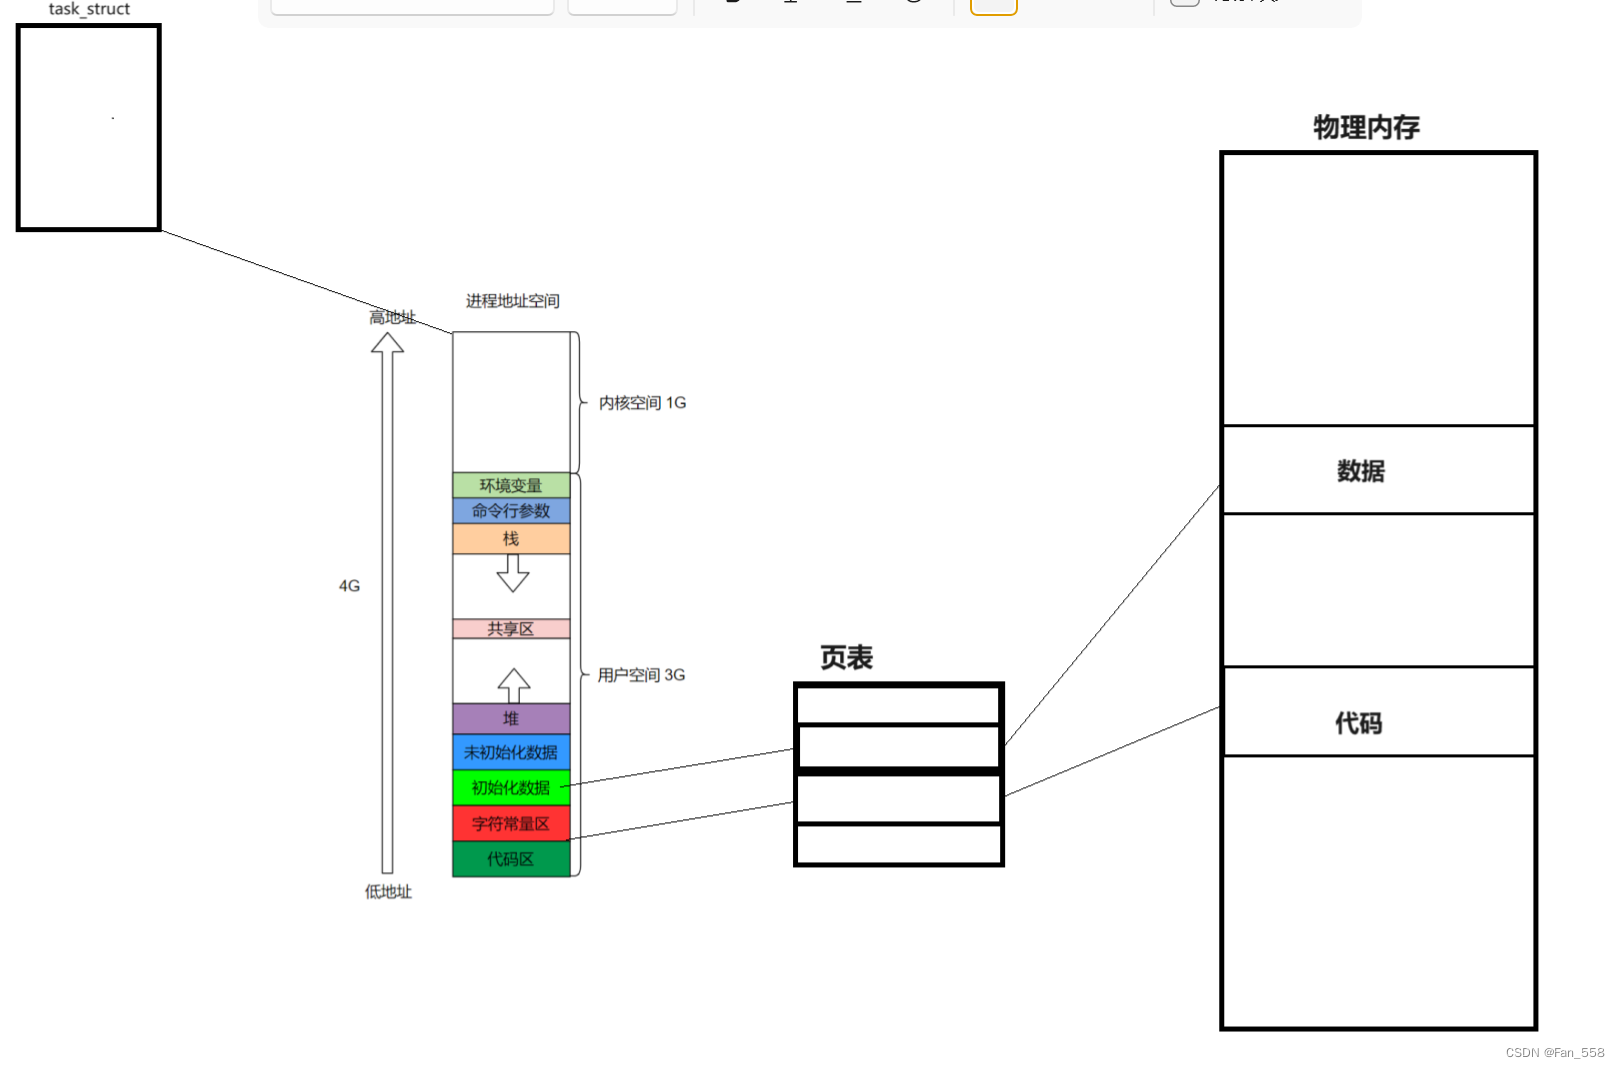Select the 页表 heading
The image size is (1620, 1068).
coord(846,657)
